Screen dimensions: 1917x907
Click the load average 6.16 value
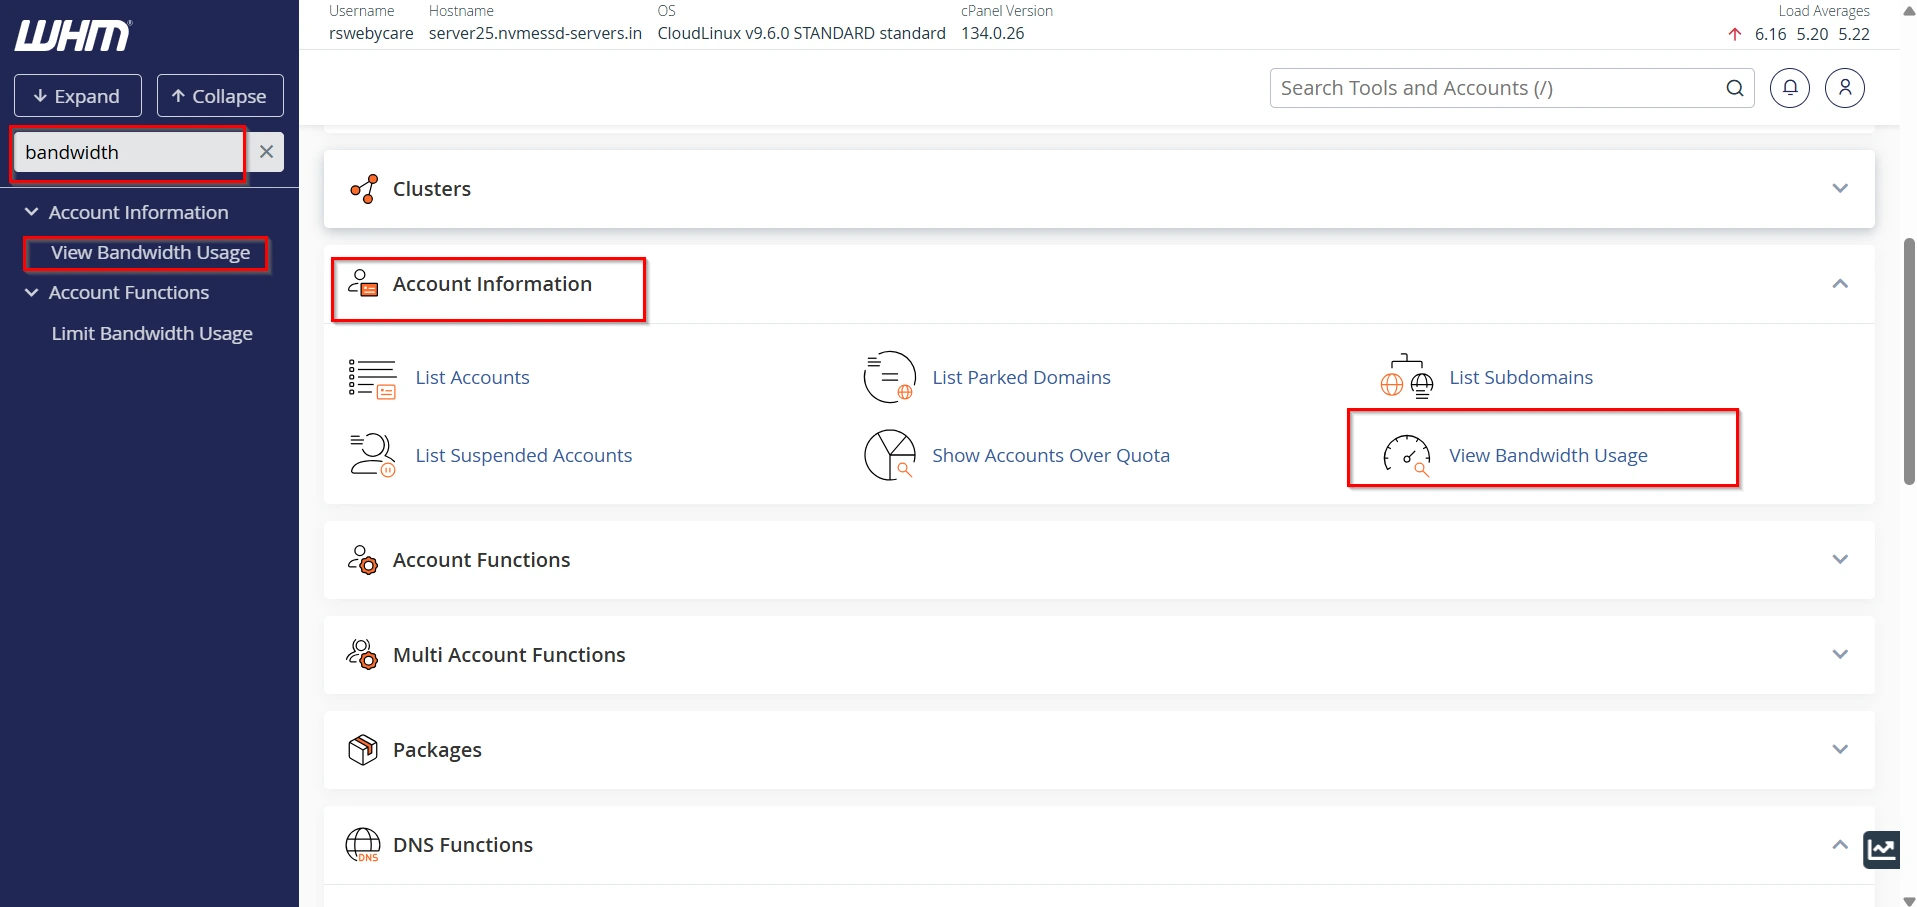[x=1770, y=34]
